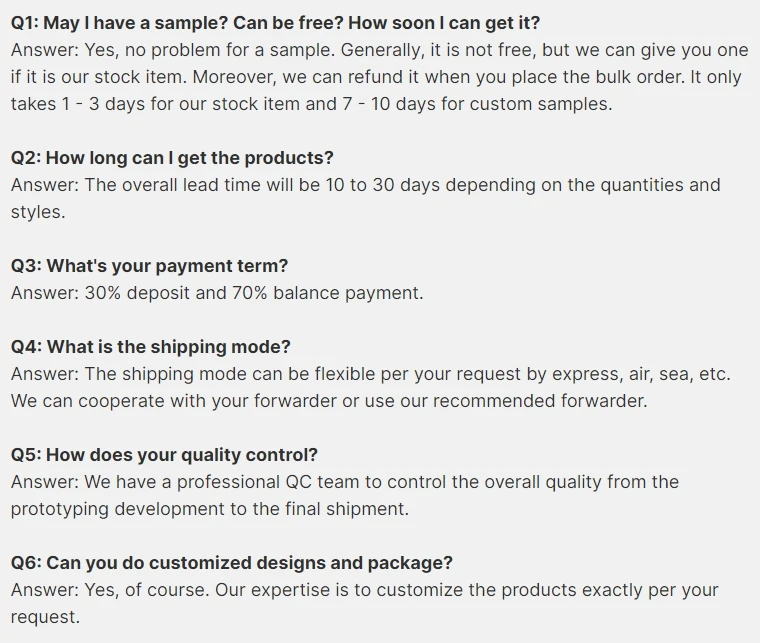
Task: Click the Q4 shipping mode heading
Action: click(150, 346)
